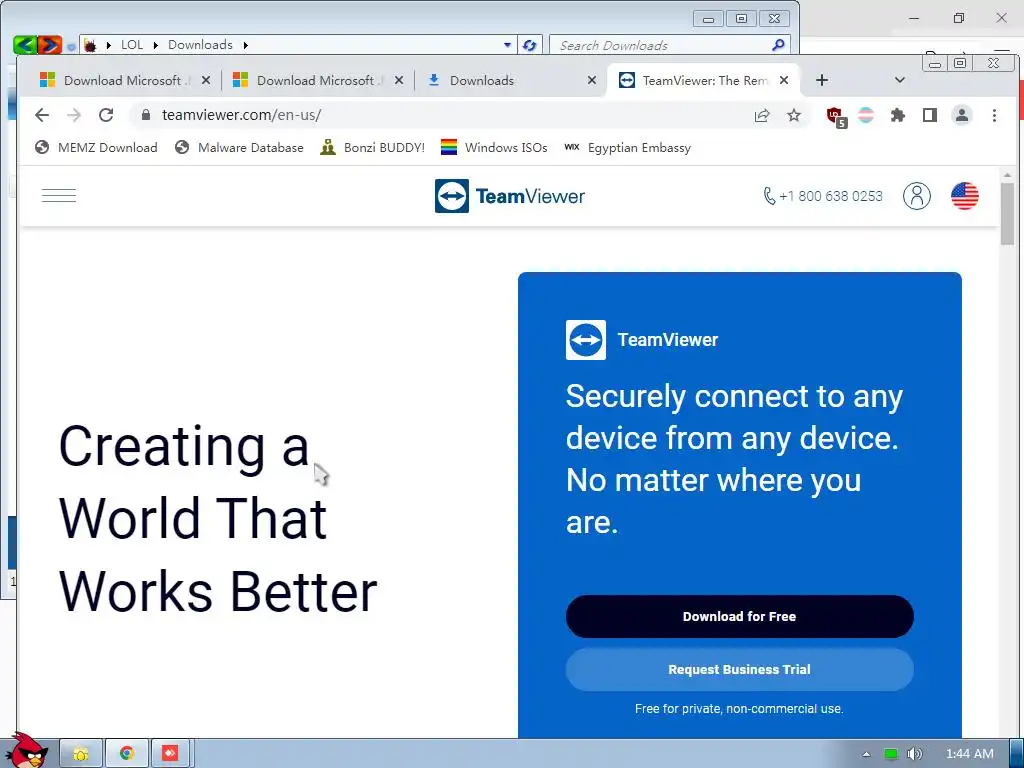Click the 1:44 AM clock

(x=969, y=754)
